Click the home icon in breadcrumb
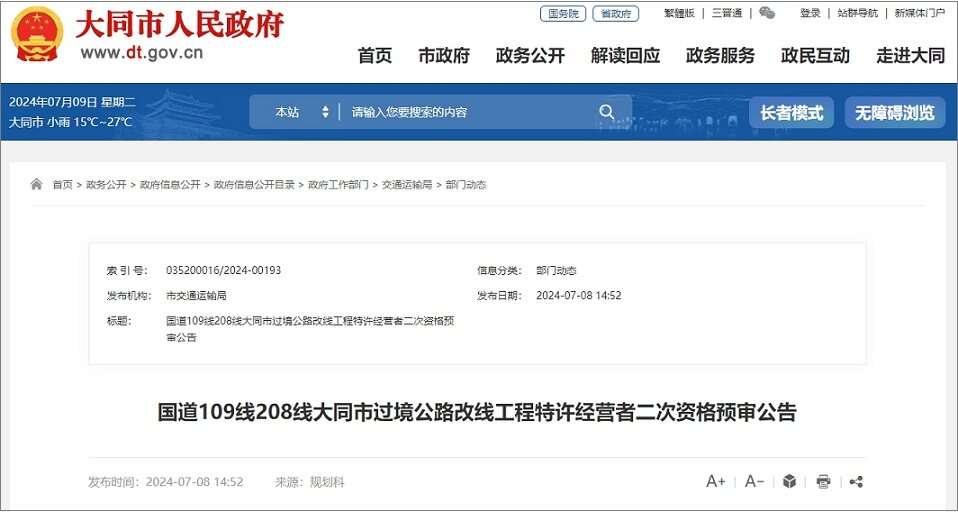The height and width of the screenshot is (512, 958). click(37, 185)
